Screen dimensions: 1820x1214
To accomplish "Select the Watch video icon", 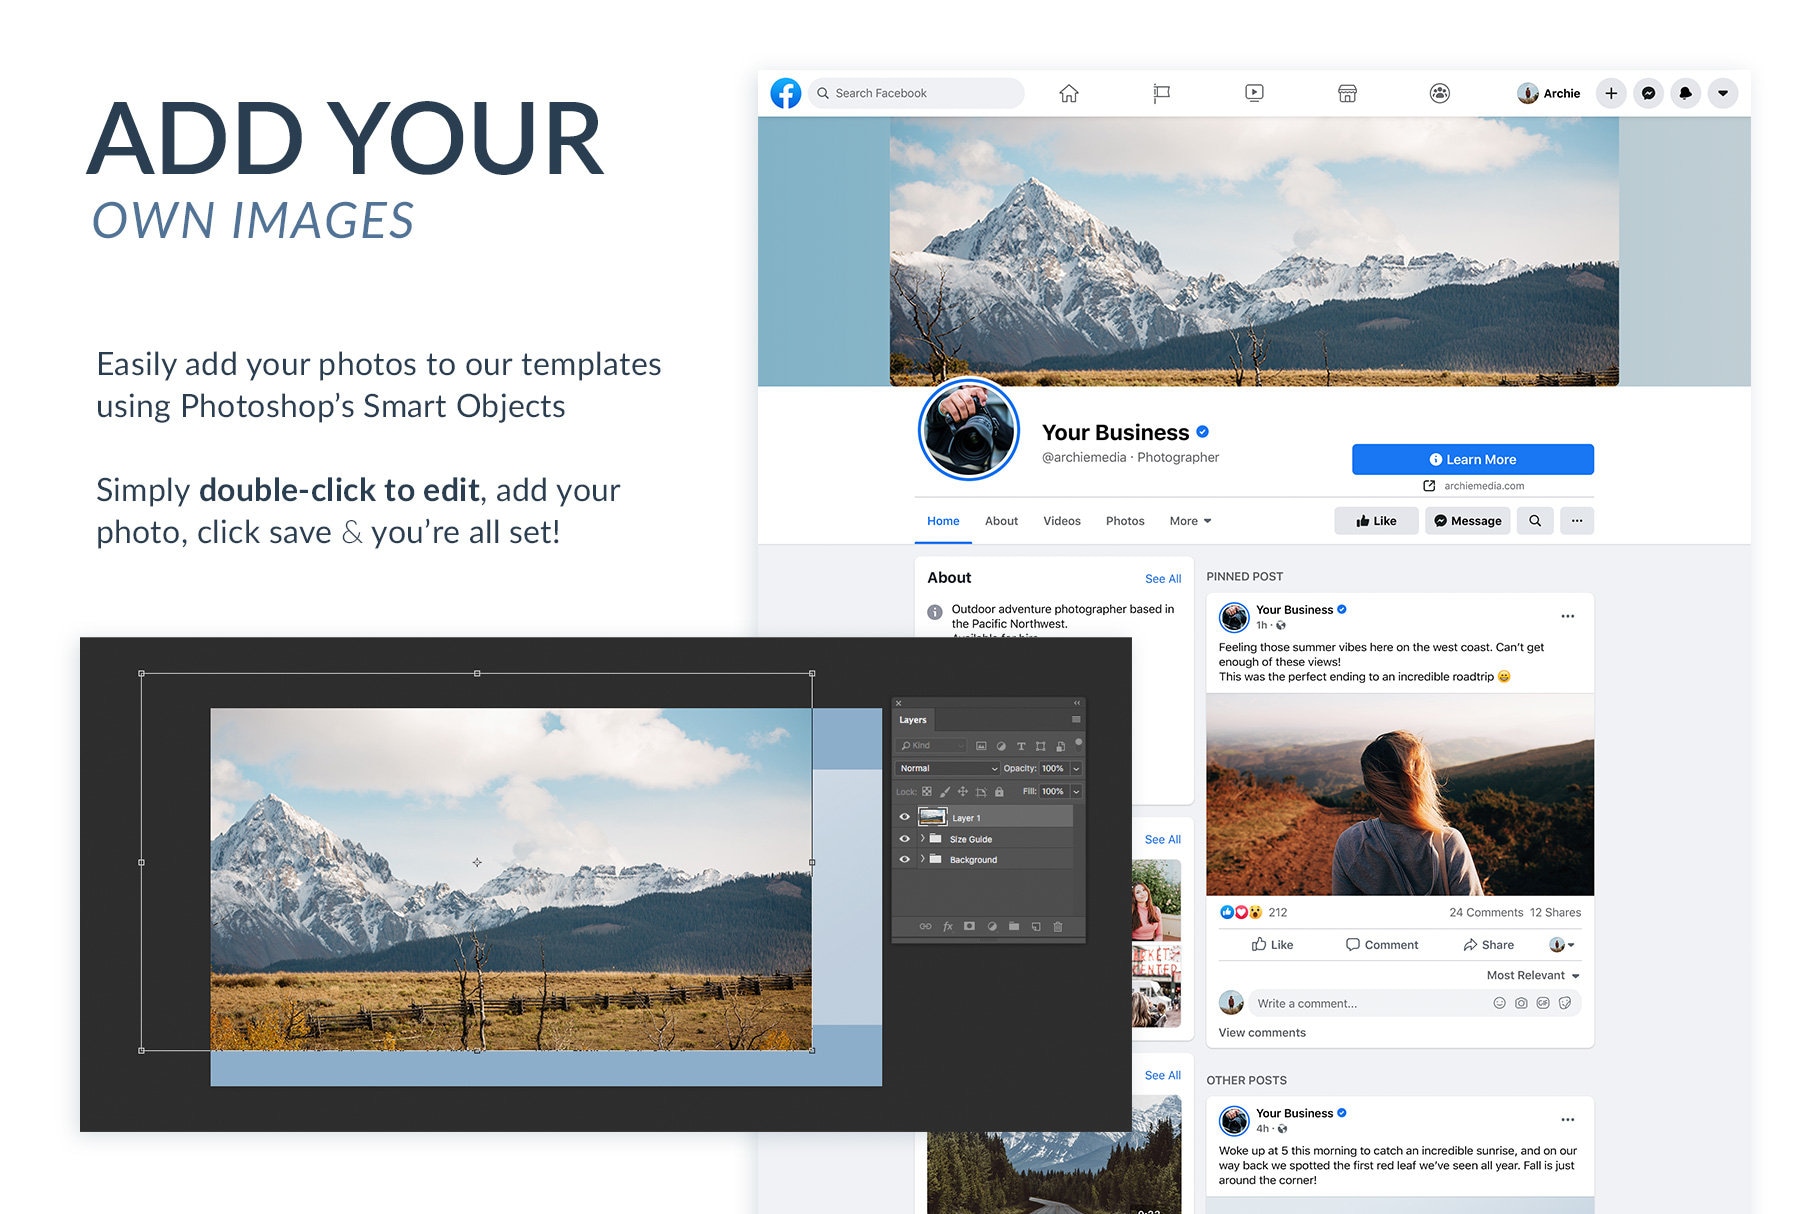I will [x=1253, y=93].
